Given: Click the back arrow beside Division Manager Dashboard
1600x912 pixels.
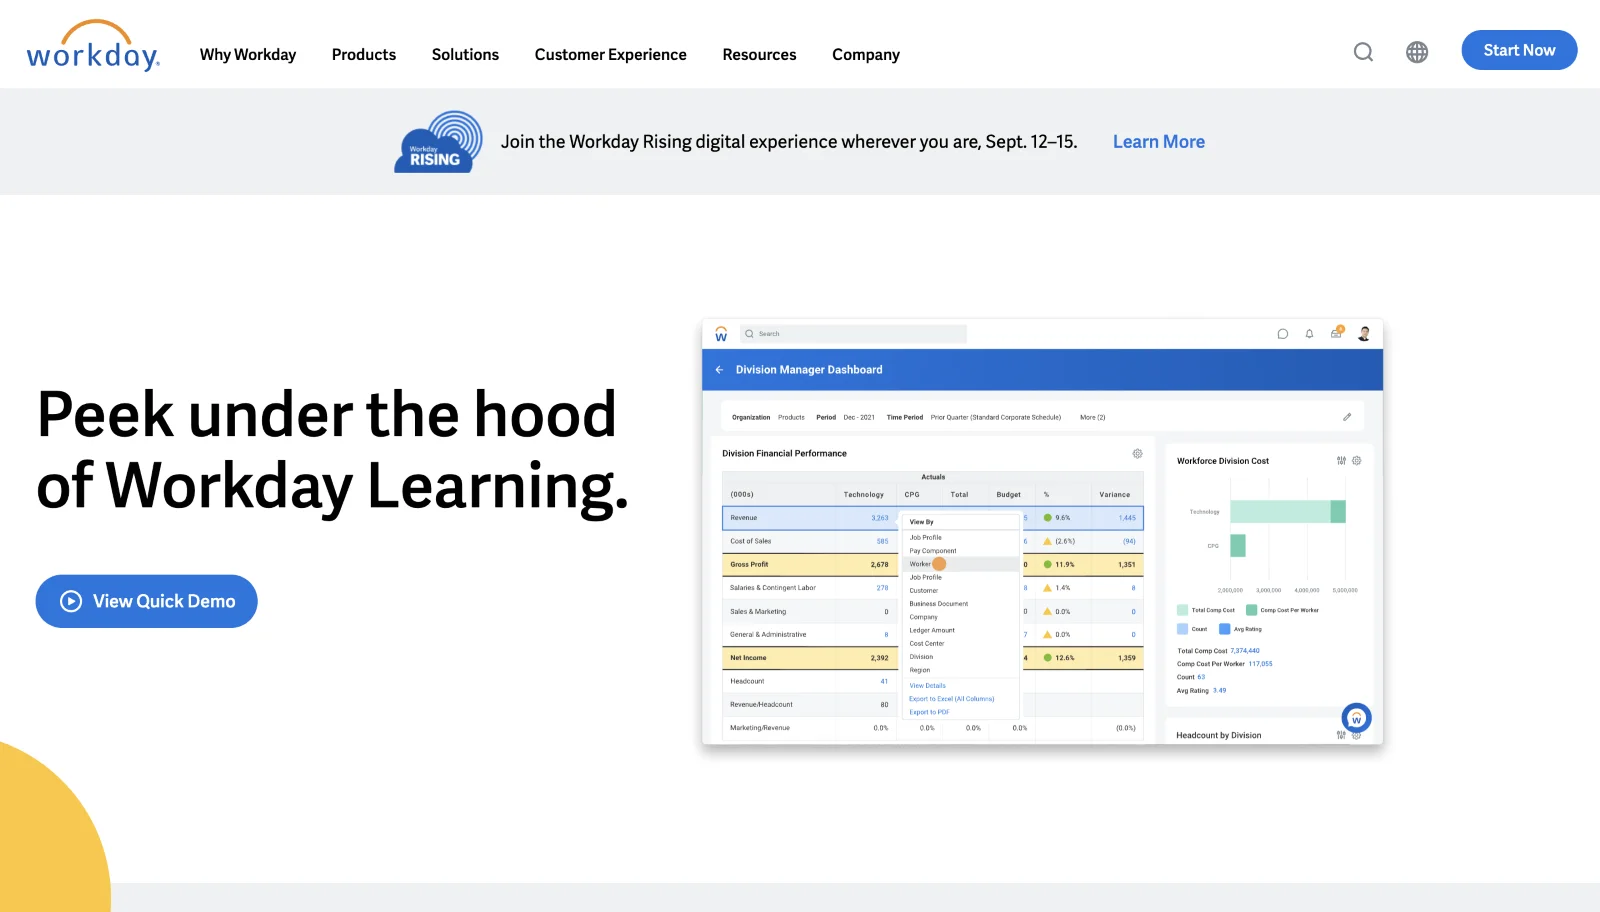Looking at the screenshot, I should click(x=719, y=370).
